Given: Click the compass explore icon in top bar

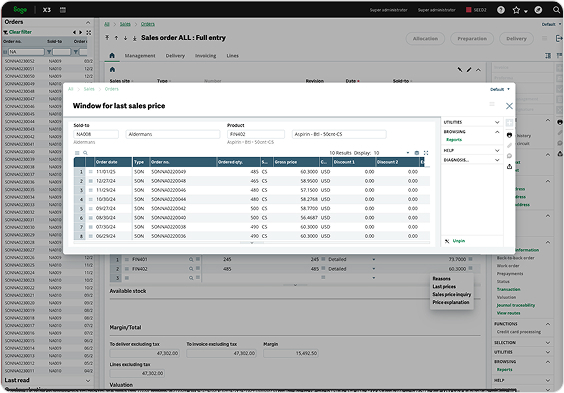Looking at the screenshot, I should pyautogui.click(x=538, y=10).
